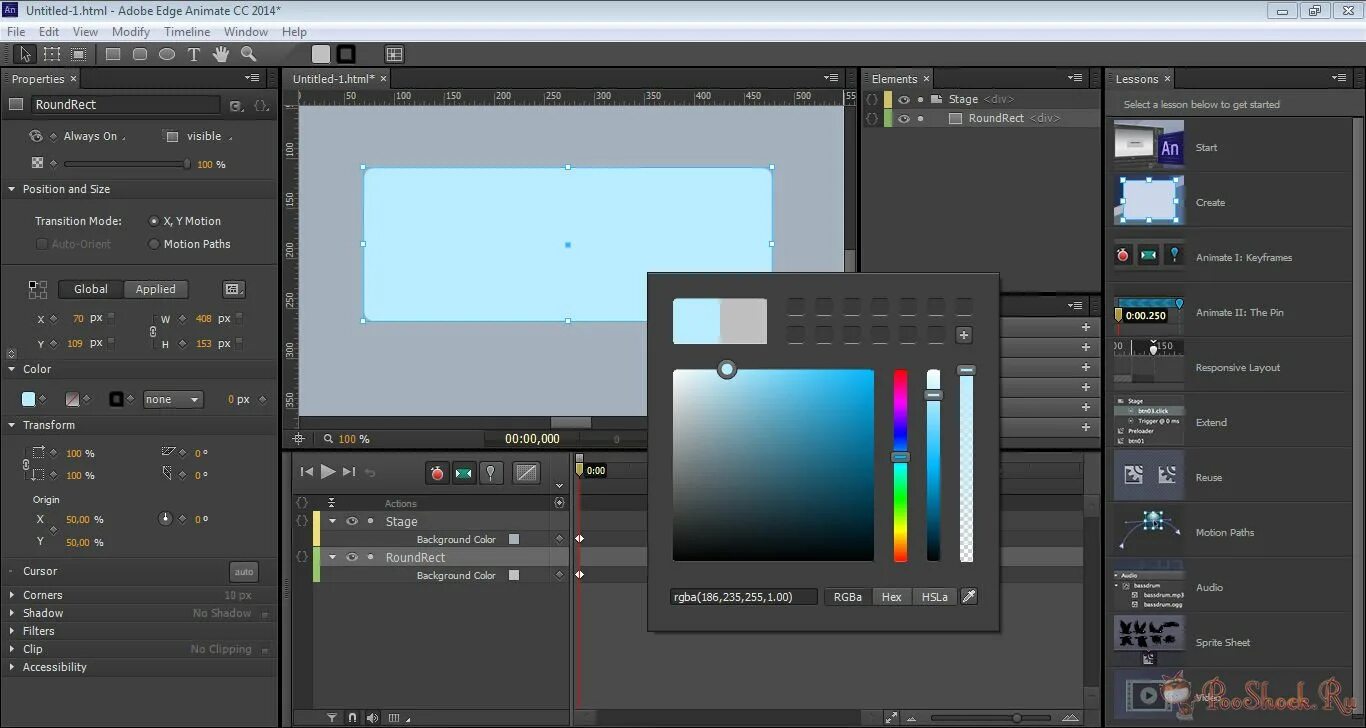Open element class button beside RoundRect

236,105
